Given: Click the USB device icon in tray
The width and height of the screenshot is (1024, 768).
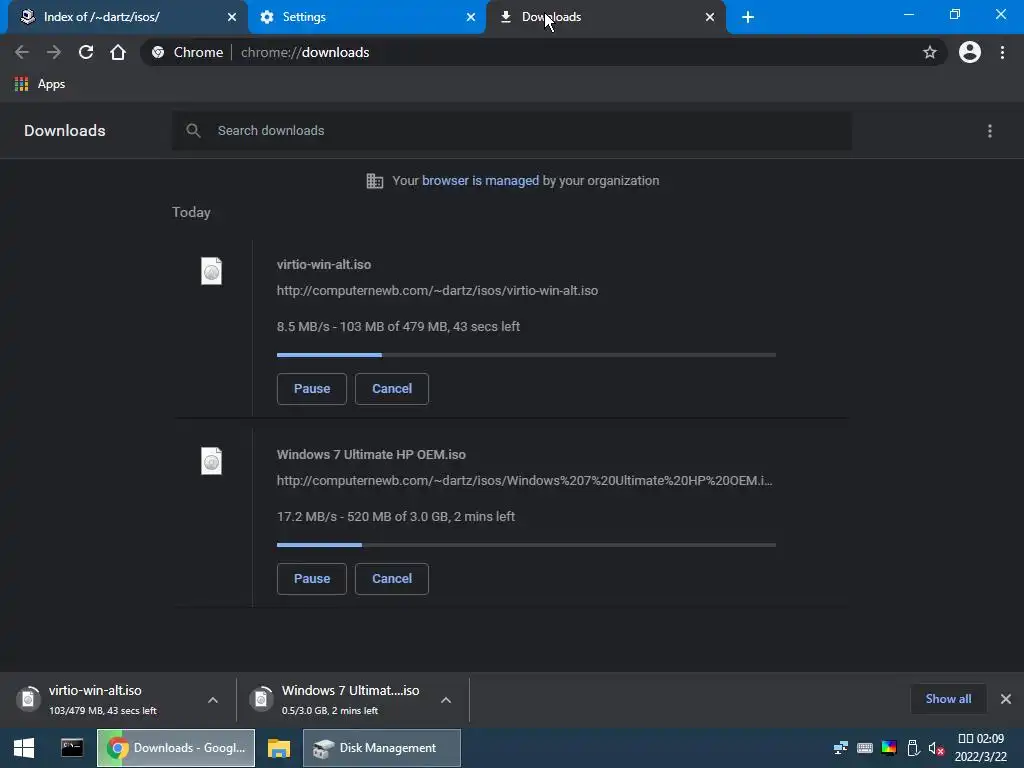Looking at the screenshot, I should 913,748.
